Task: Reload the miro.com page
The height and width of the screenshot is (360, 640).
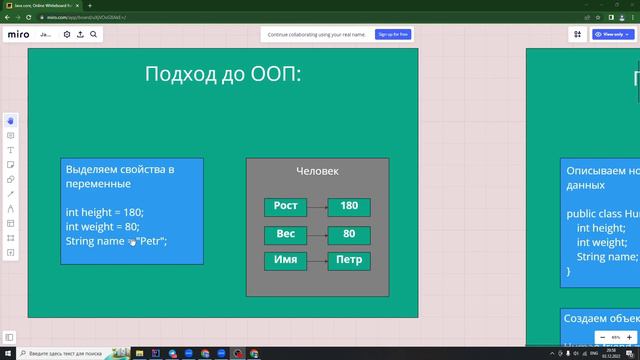Action: 29,18
